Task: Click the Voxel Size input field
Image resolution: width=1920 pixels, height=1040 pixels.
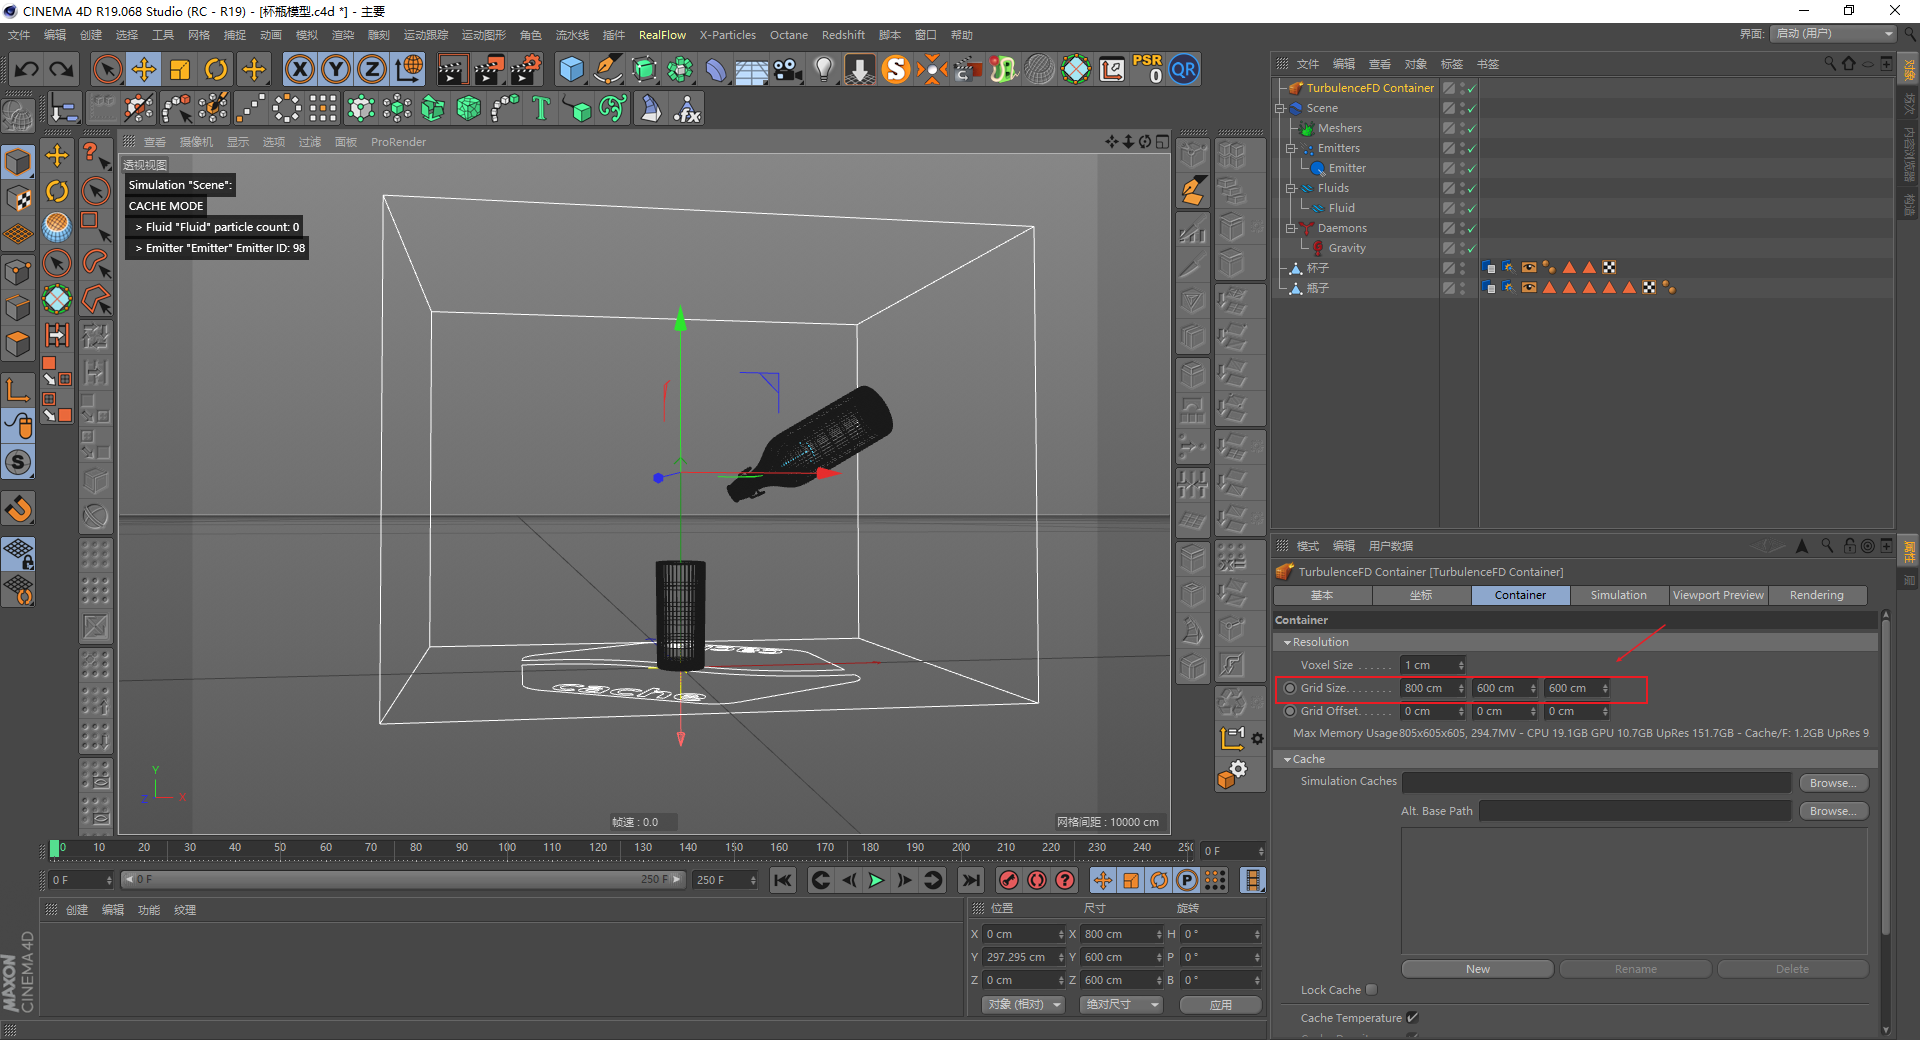Action: tap(1427, 665)
